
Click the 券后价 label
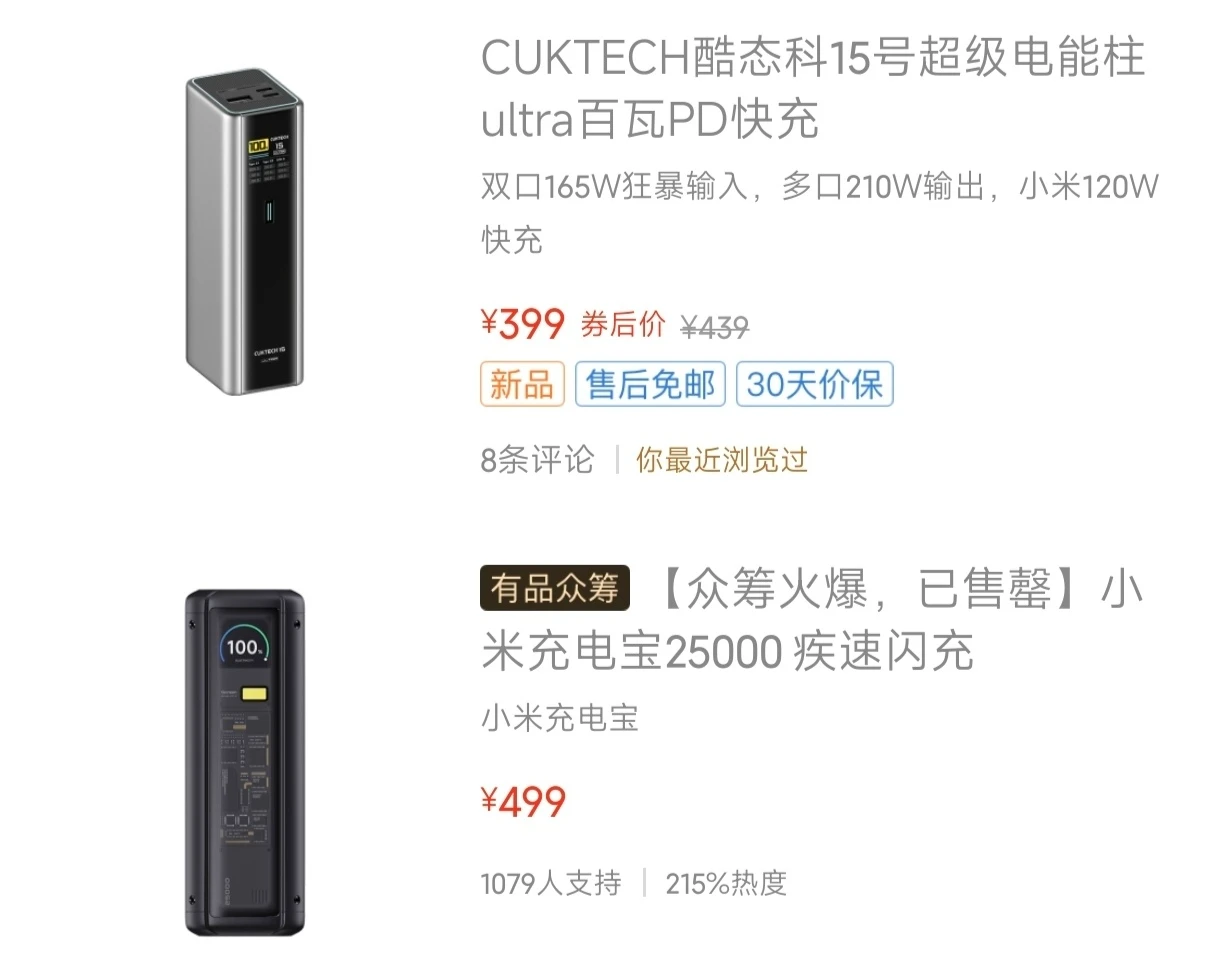(622, 325)
